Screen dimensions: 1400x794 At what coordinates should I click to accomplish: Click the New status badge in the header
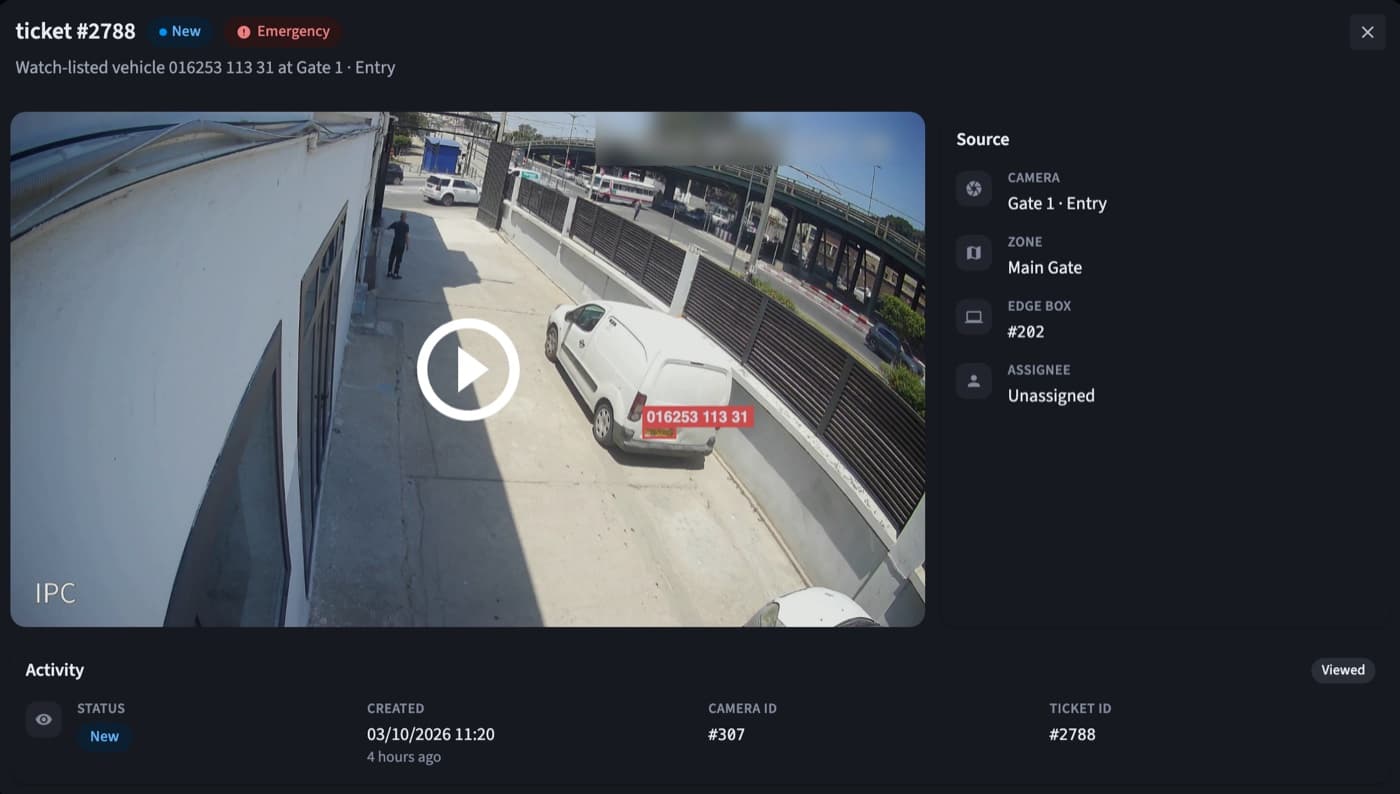tap(180, 31)
